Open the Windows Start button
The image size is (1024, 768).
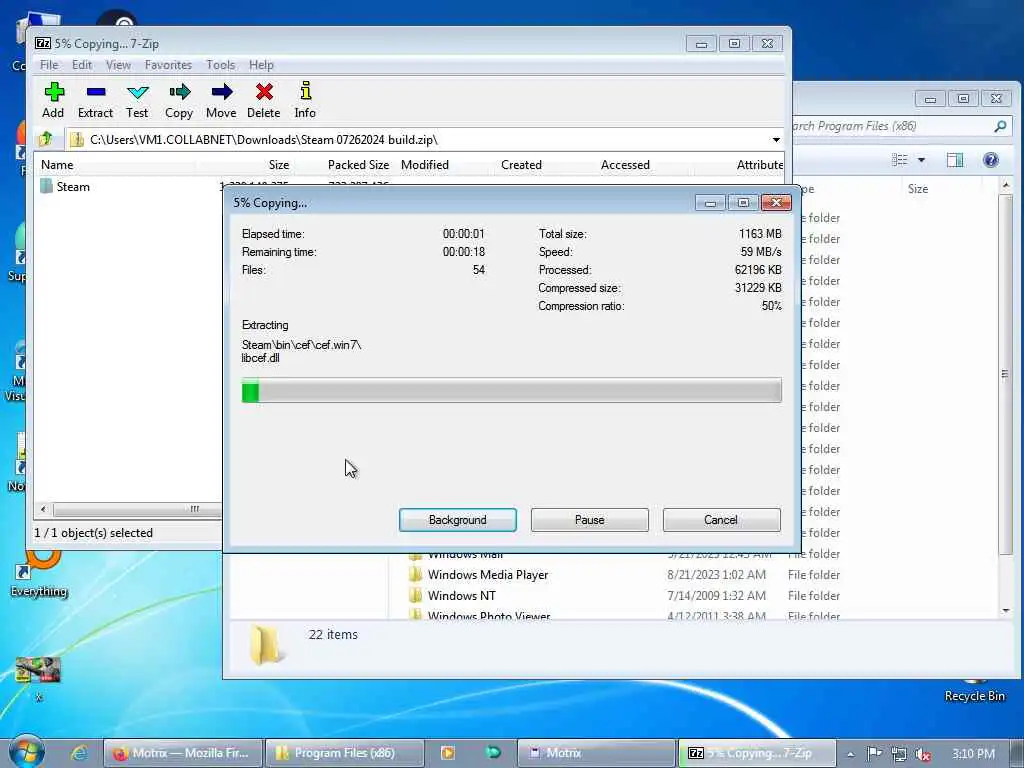(26, 752)
